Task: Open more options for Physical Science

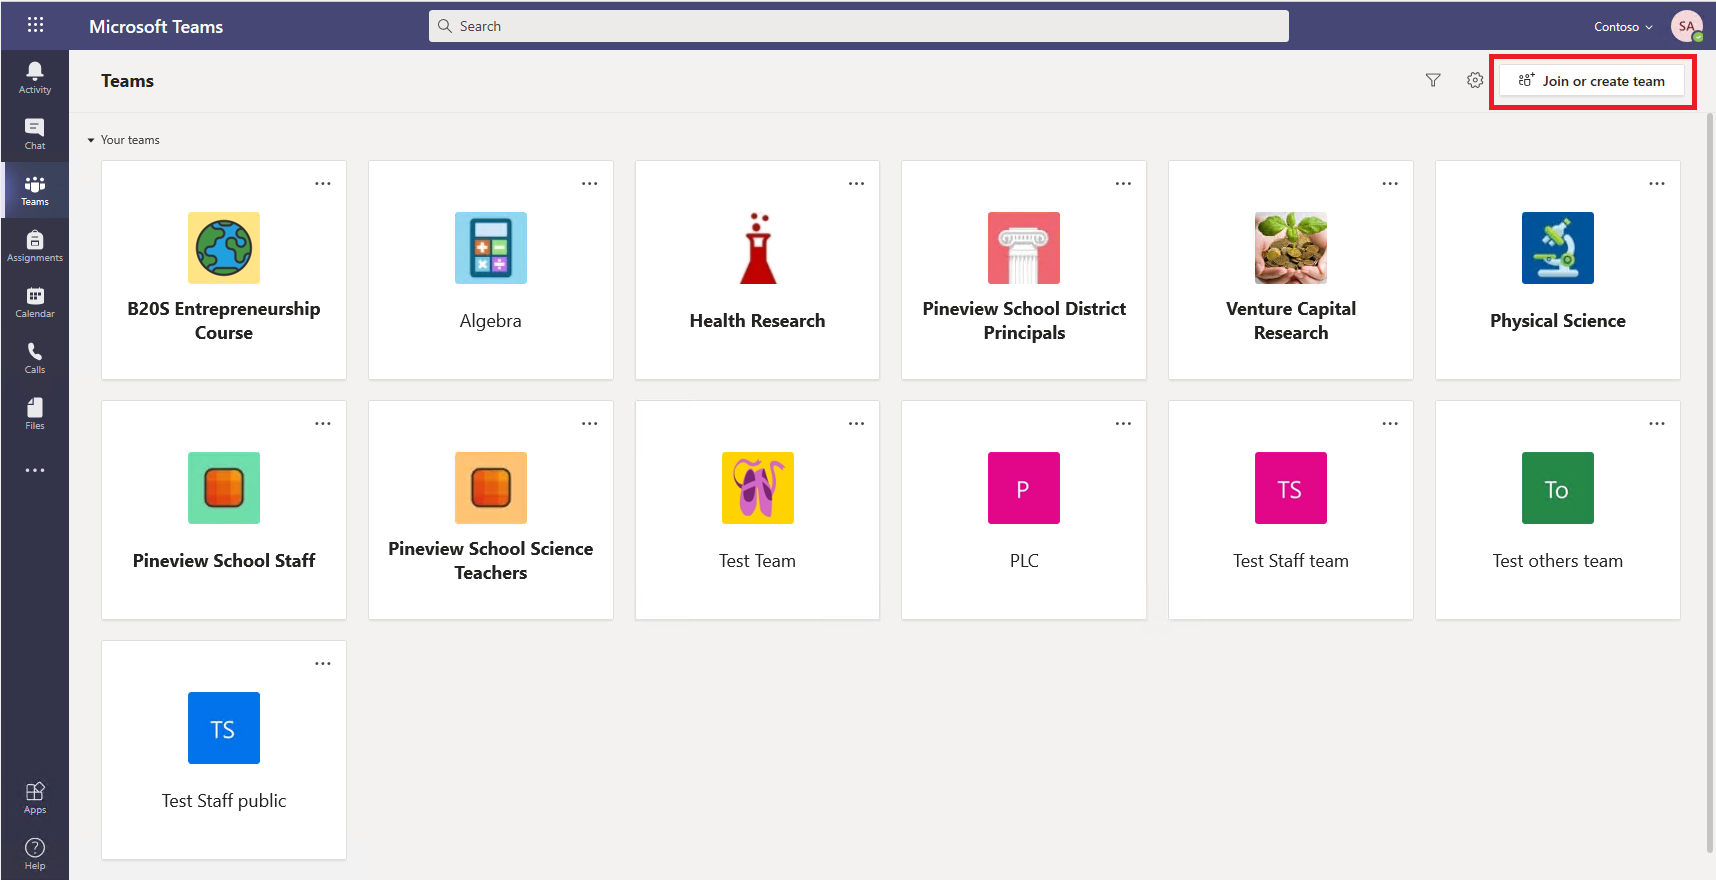Action: click(x=1657, y=184)
